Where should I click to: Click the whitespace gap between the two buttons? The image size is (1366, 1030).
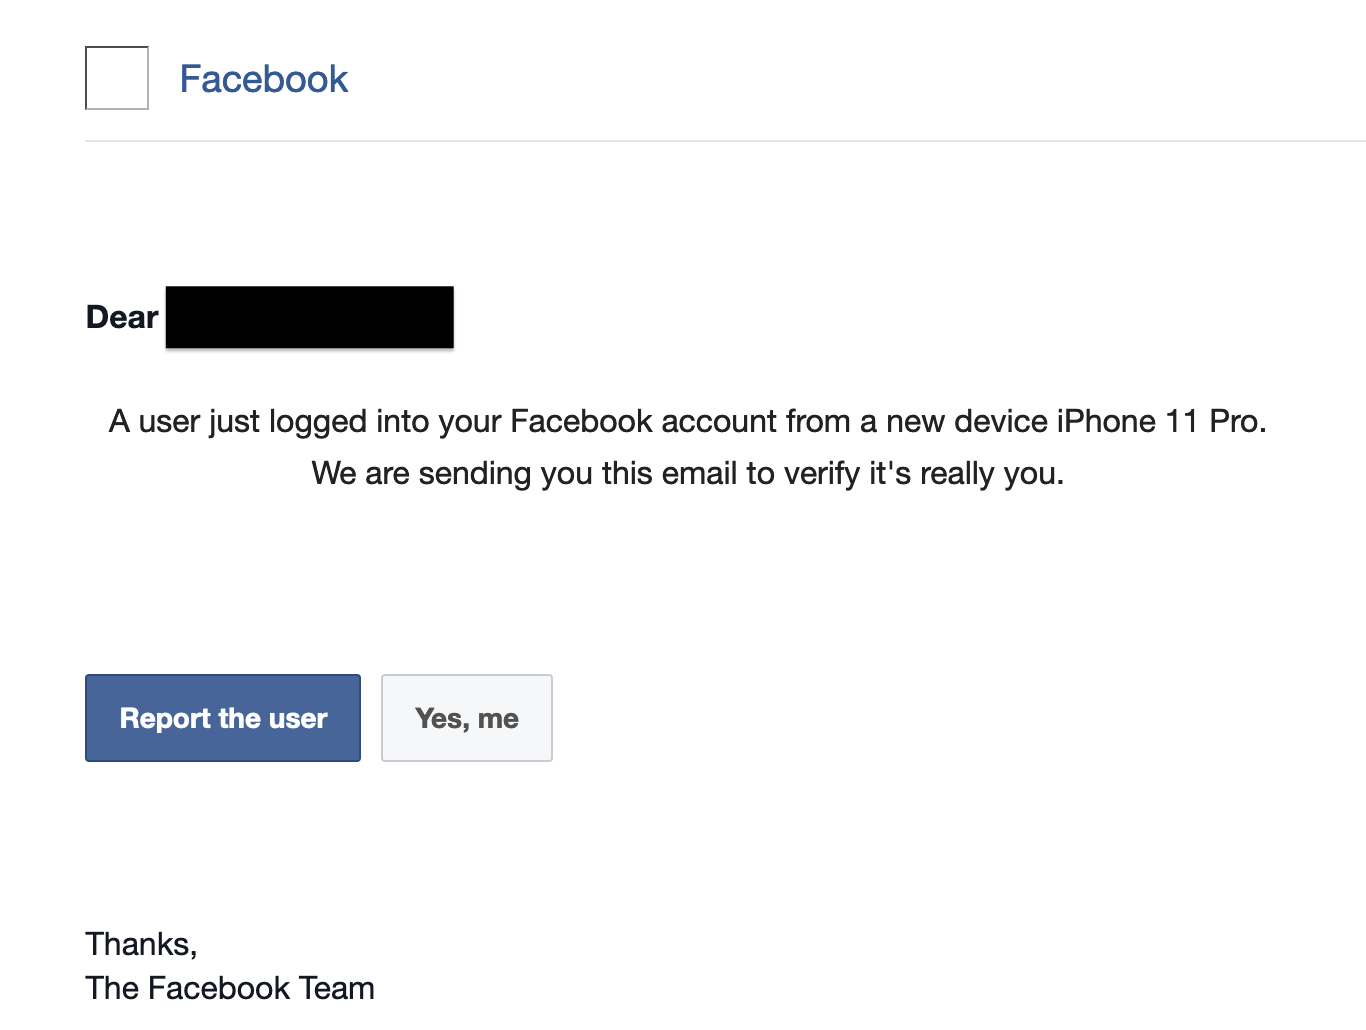[370, 717]
